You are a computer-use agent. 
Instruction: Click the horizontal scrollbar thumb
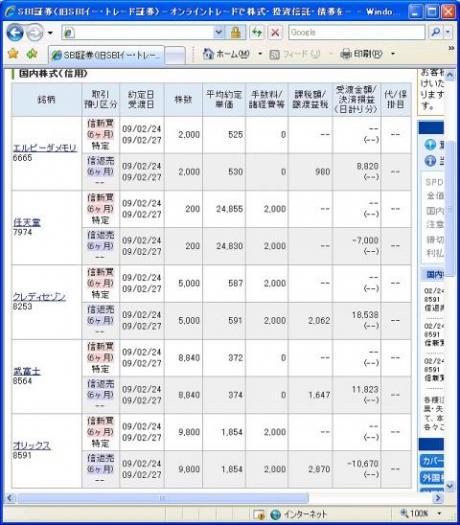pos(162,498)
